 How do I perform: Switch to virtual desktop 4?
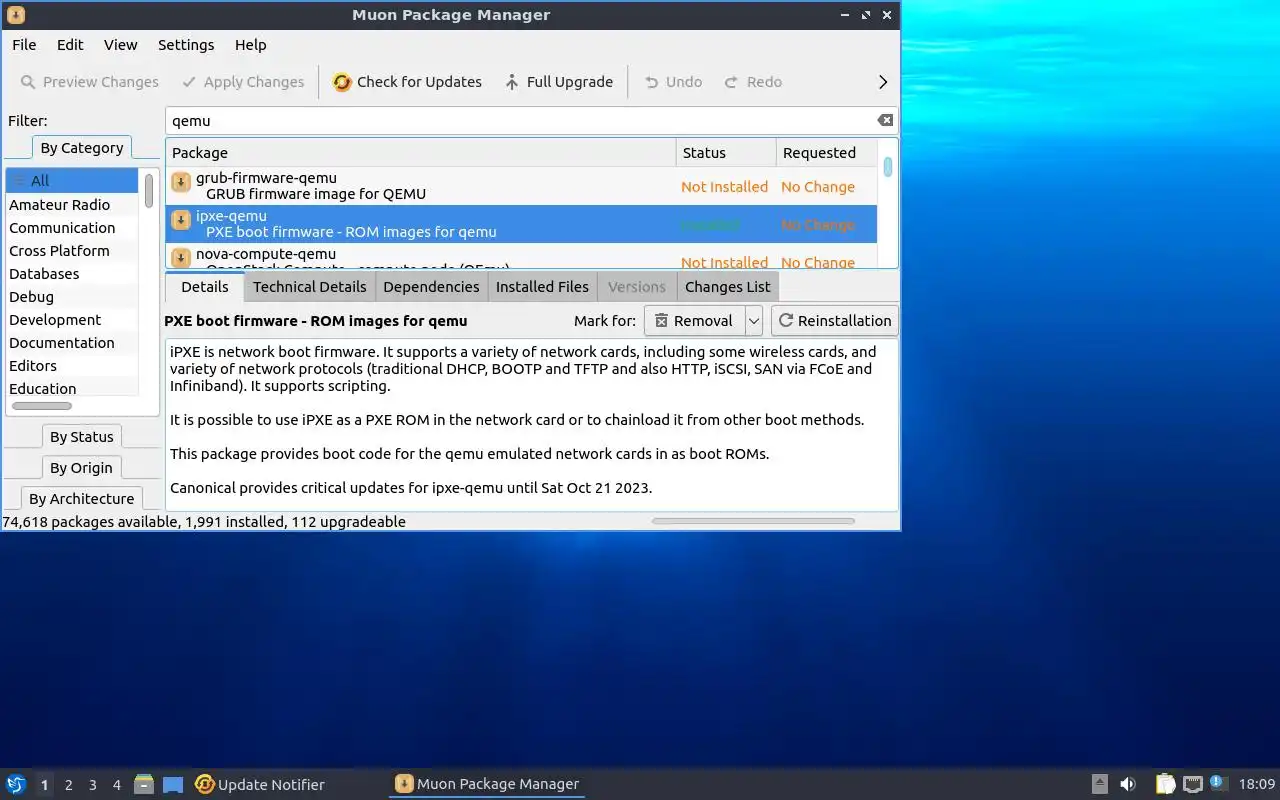point(117,785)
